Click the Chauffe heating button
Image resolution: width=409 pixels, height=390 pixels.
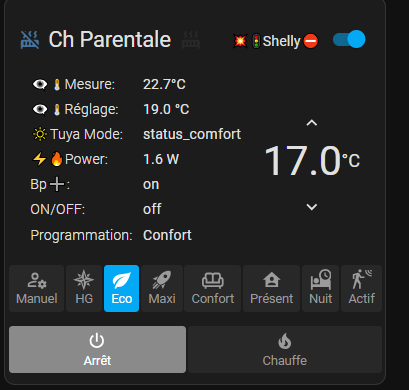click(x=285, y=349)
